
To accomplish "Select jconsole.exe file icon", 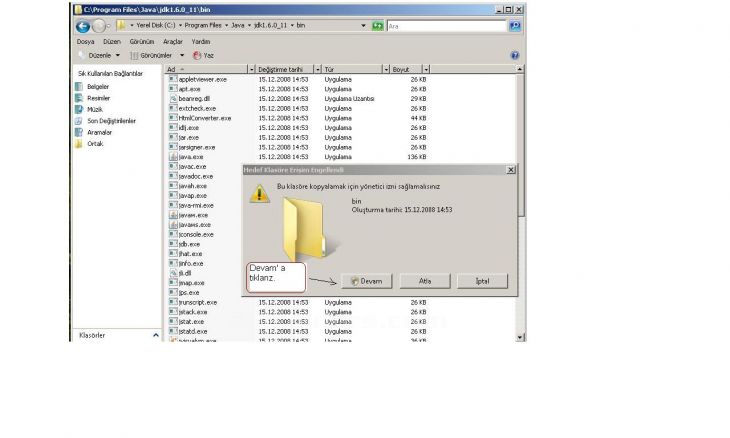I will pos(173,235).
